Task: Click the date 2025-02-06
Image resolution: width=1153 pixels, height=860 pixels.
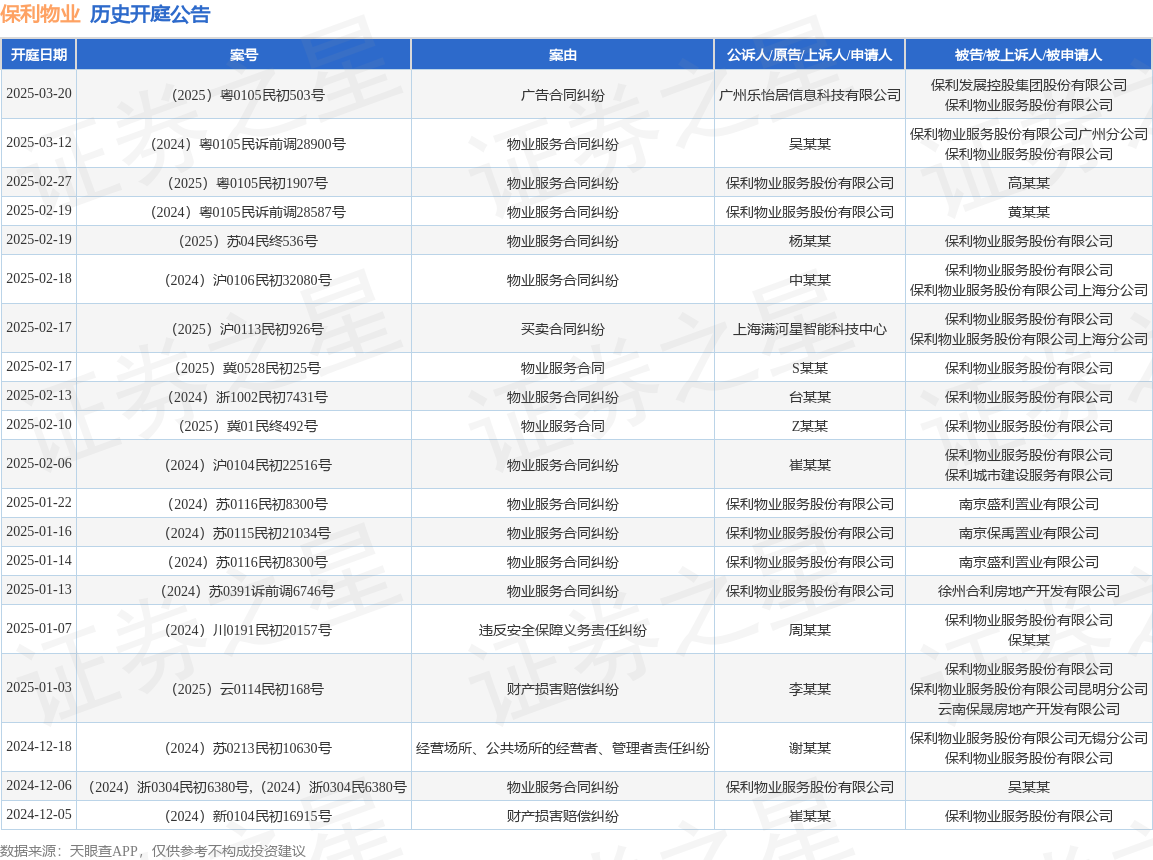Action: (x=39, y=463)
